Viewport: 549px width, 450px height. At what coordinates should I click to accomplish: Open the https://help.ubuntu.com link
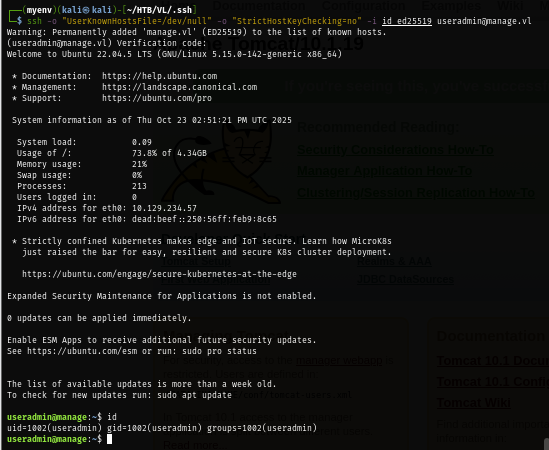[160, 76]
